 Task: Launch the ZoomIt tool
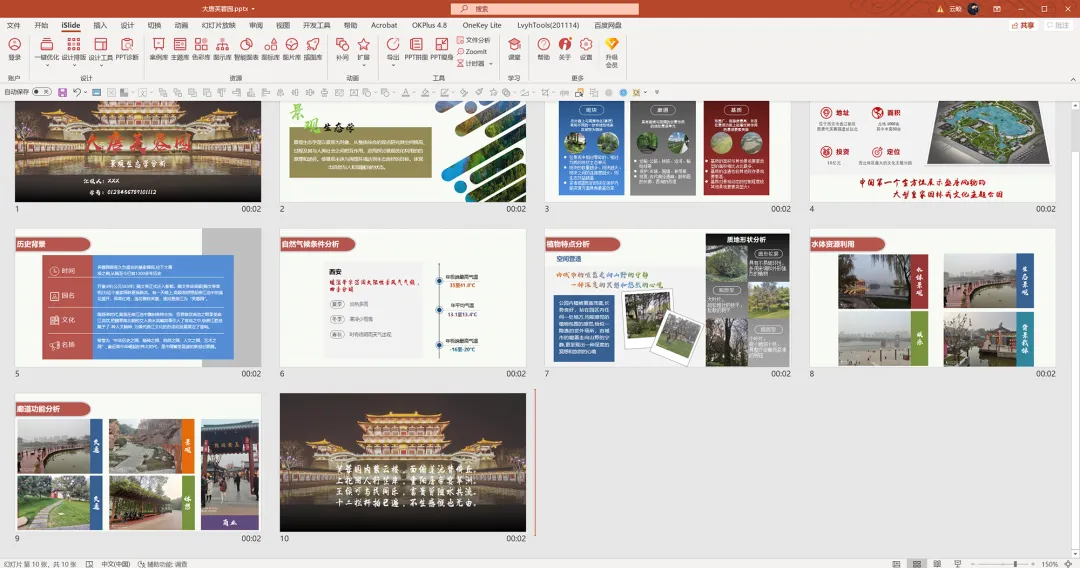click(x=472, y=52)
